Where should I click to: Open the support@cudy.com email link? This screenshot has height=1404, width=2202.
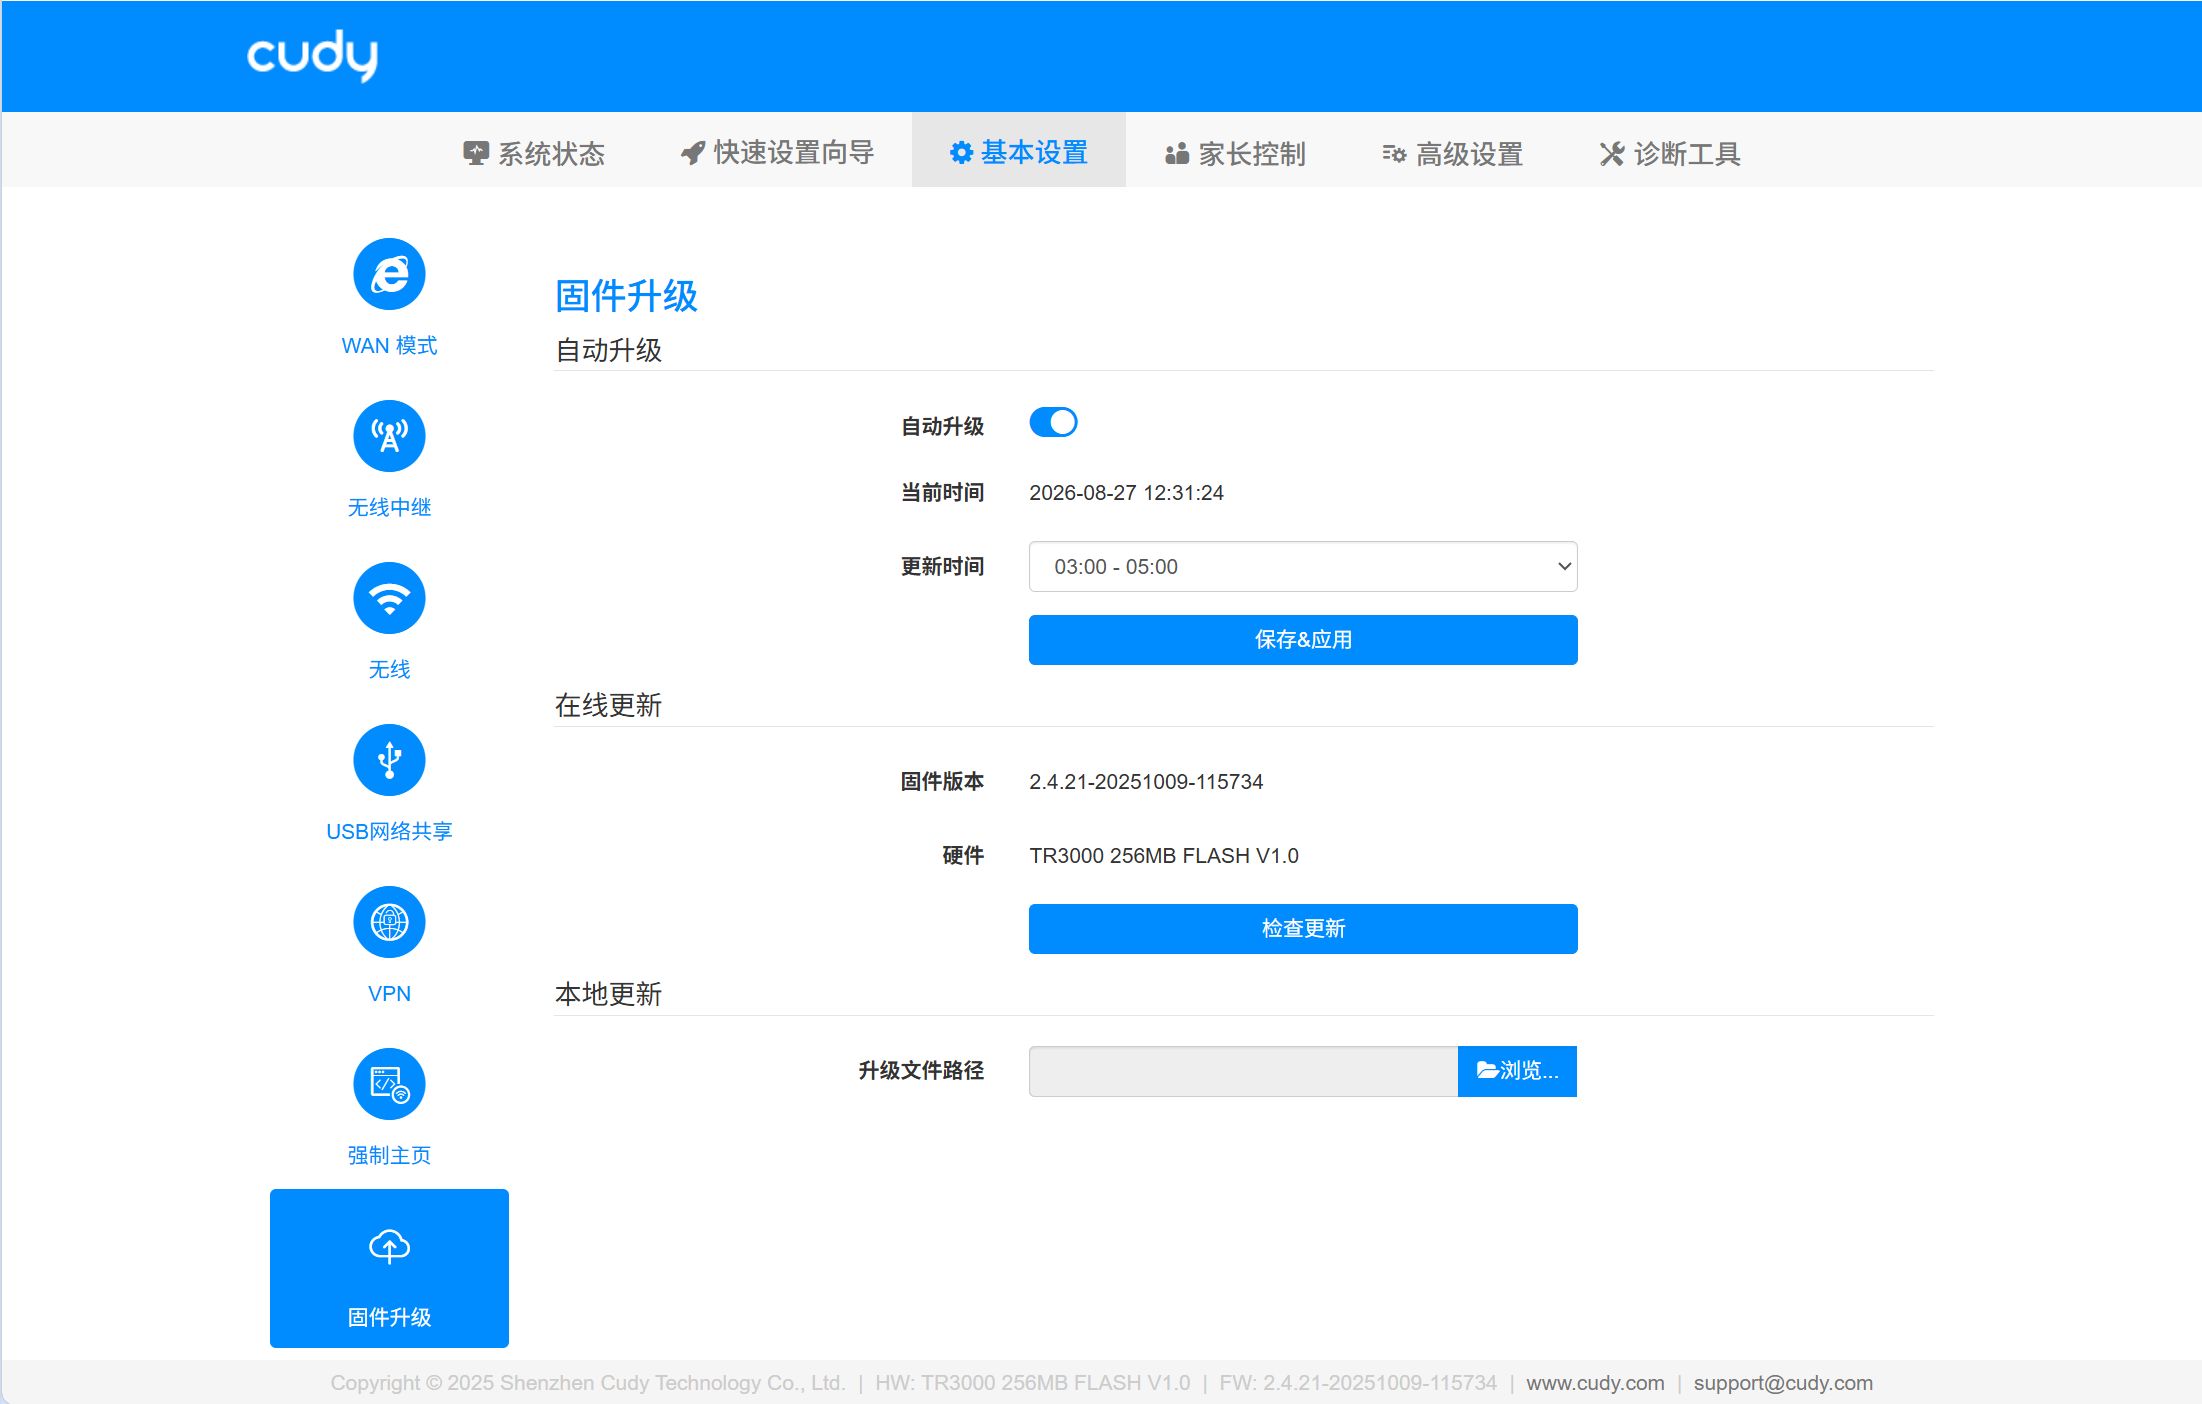(x=1783, y=1383)
